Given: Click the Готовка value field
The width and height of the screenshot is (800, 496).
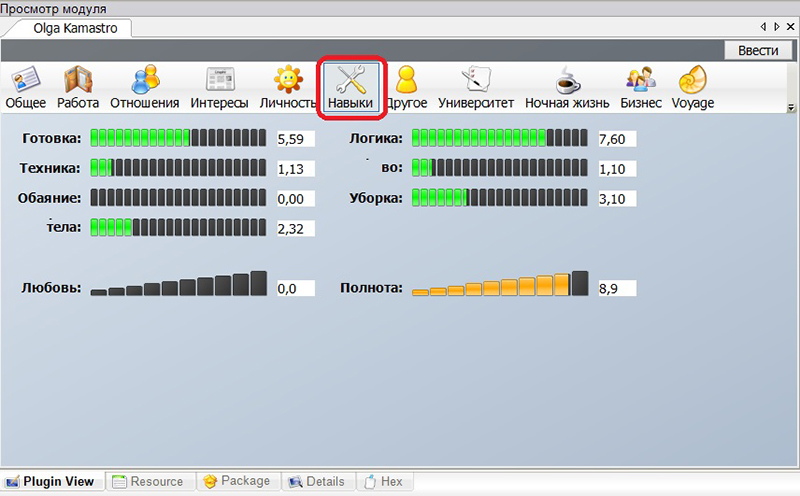Looking at the screenshot, I should [x=295, y=139].
